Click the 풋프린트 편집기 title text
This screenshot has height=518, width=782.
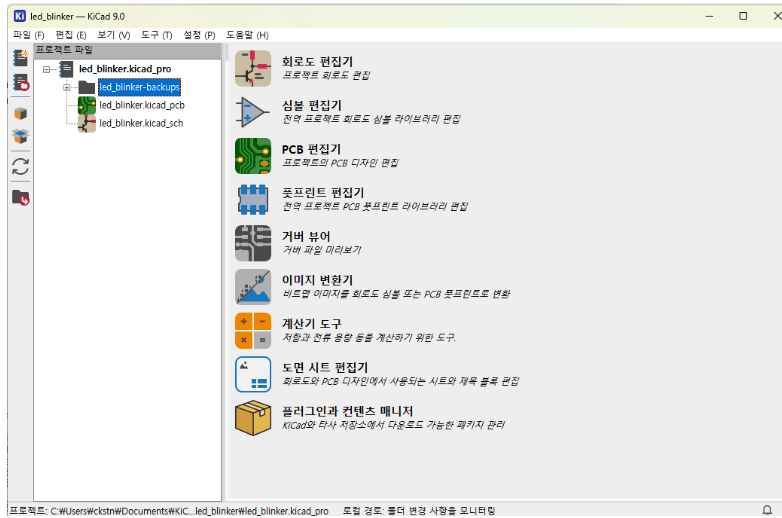coord(323,192)
